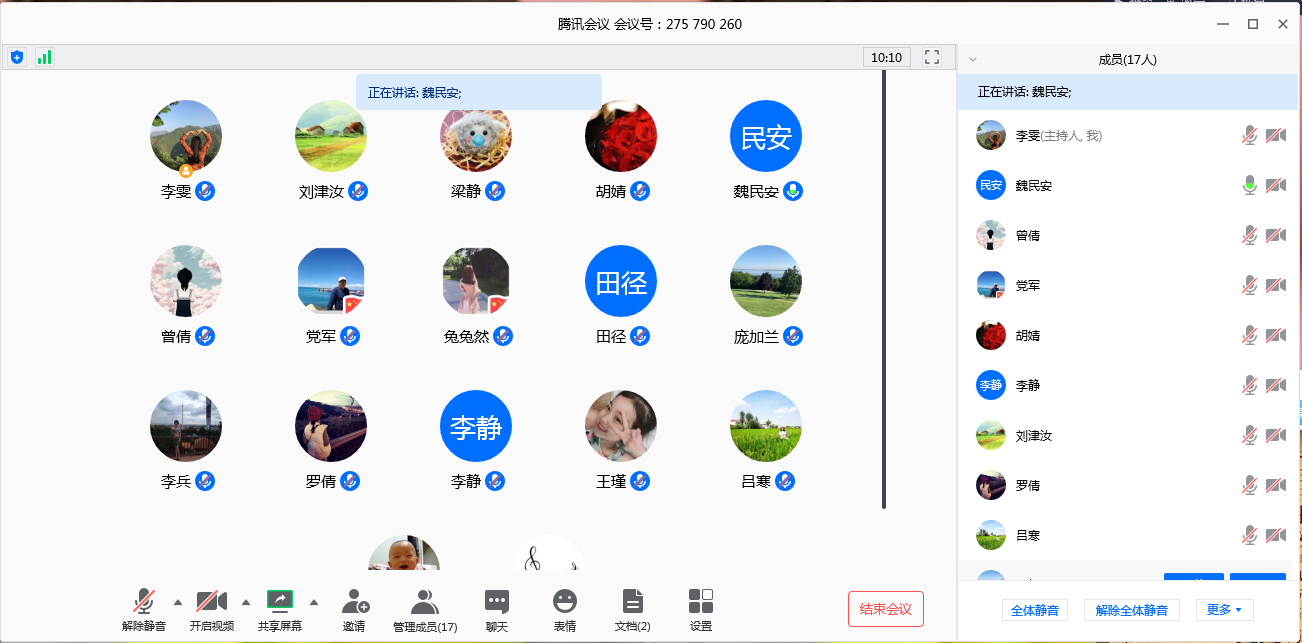Image resolution: width=1302 pixels, height=643 pixels.
Task: Turn on camera with 开启视频
Action: [x=212, y=610]
